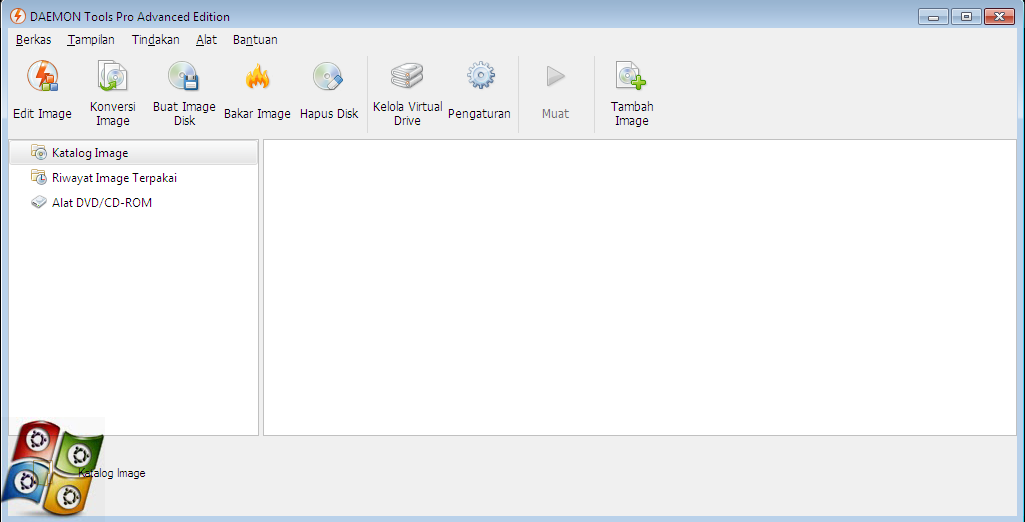Click the Riwayat Image Terpakai clock folder icon
This screenshot has width=1025, height=522.
[x=39, y=177]
